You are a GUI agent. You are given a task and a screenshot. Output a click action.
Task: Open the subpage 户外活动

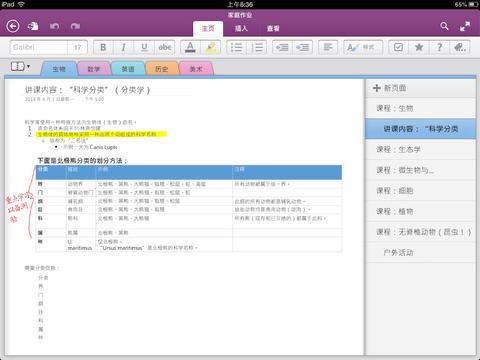[421, 253]
